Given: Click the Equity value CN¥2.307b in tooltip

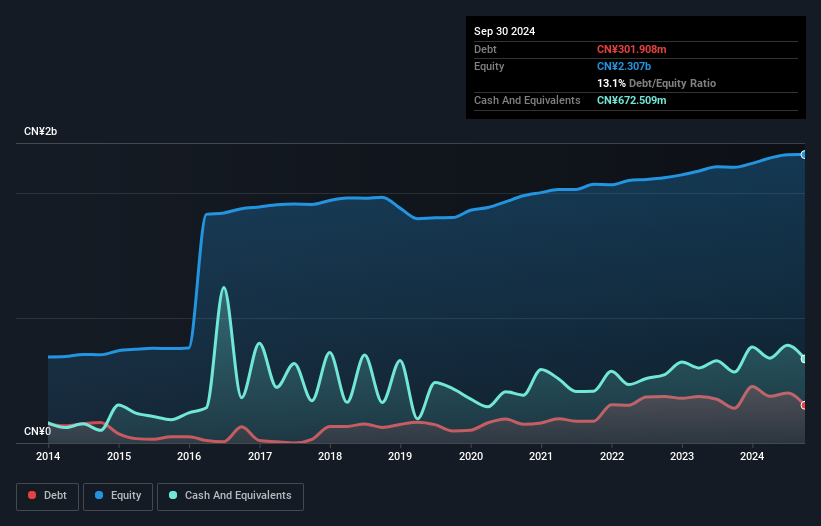Looking at the screenshot, I should point(626,66).
